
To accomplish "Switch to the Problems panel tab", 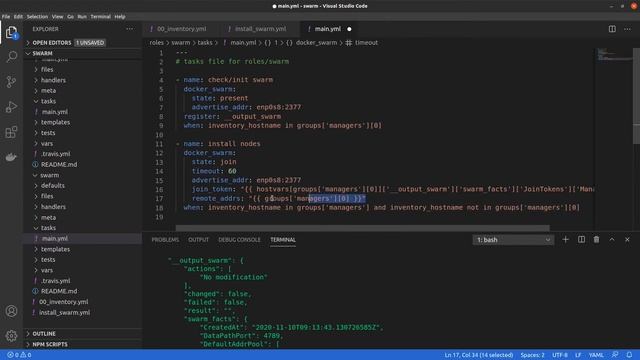I will click(165, 240).
